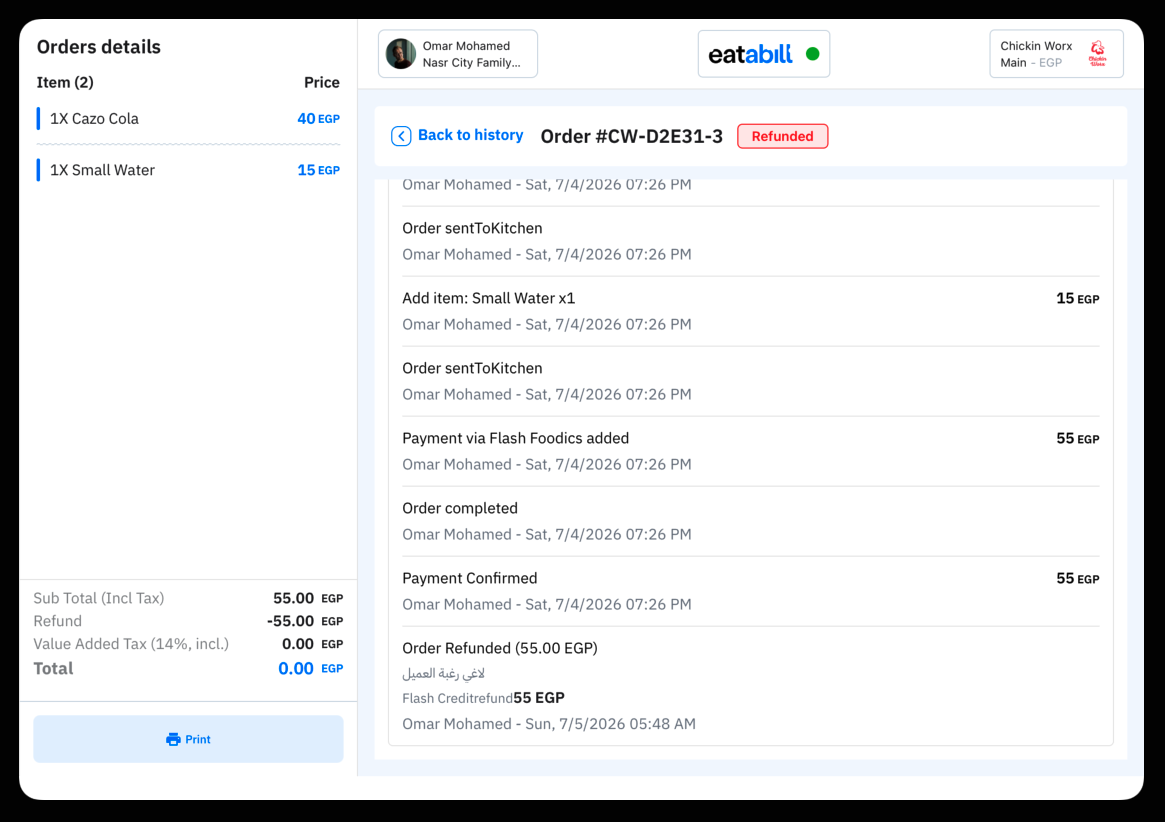Click the Chickin Worx logo icon
1165x822 pixels.
[x=1097, y=54]
